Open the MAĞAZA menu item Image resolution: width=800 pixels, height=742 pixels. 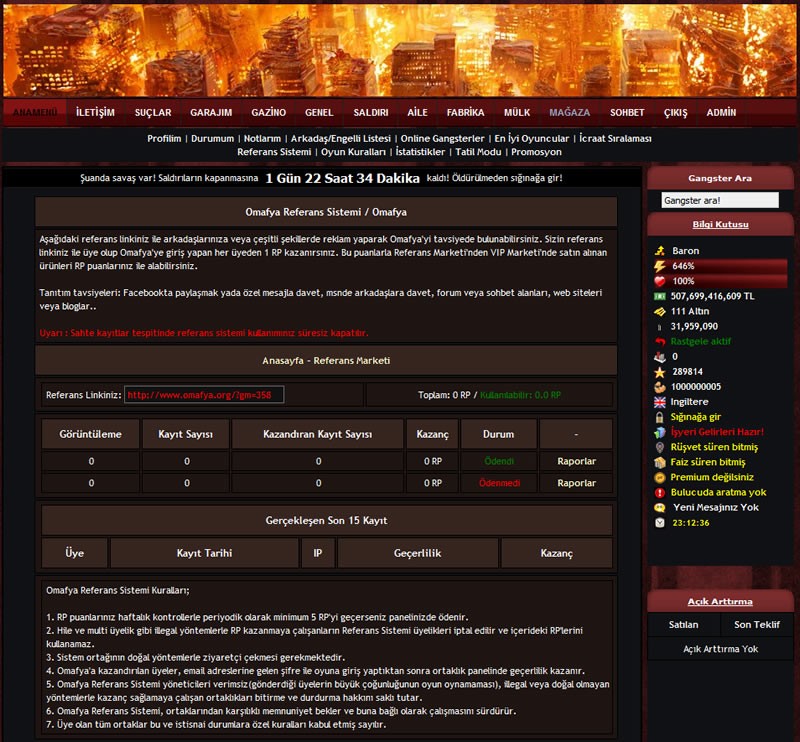click(x=569, y=113)
